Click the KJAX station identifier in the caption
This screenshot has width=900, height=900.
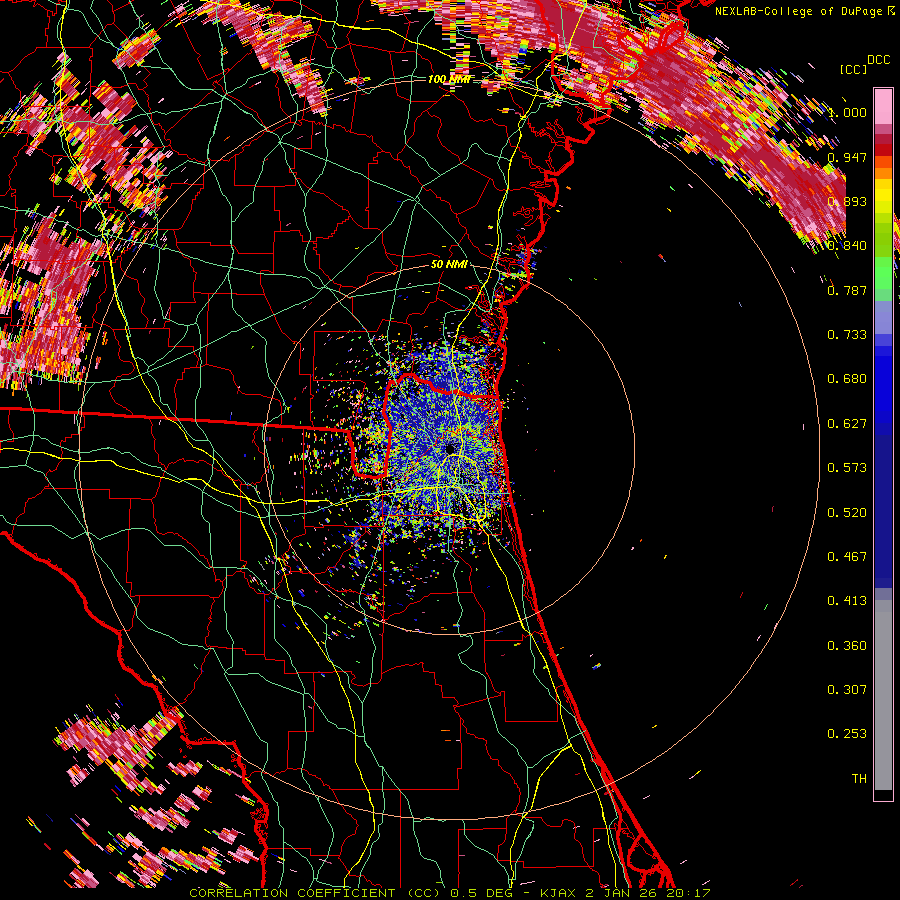[559, 893]
